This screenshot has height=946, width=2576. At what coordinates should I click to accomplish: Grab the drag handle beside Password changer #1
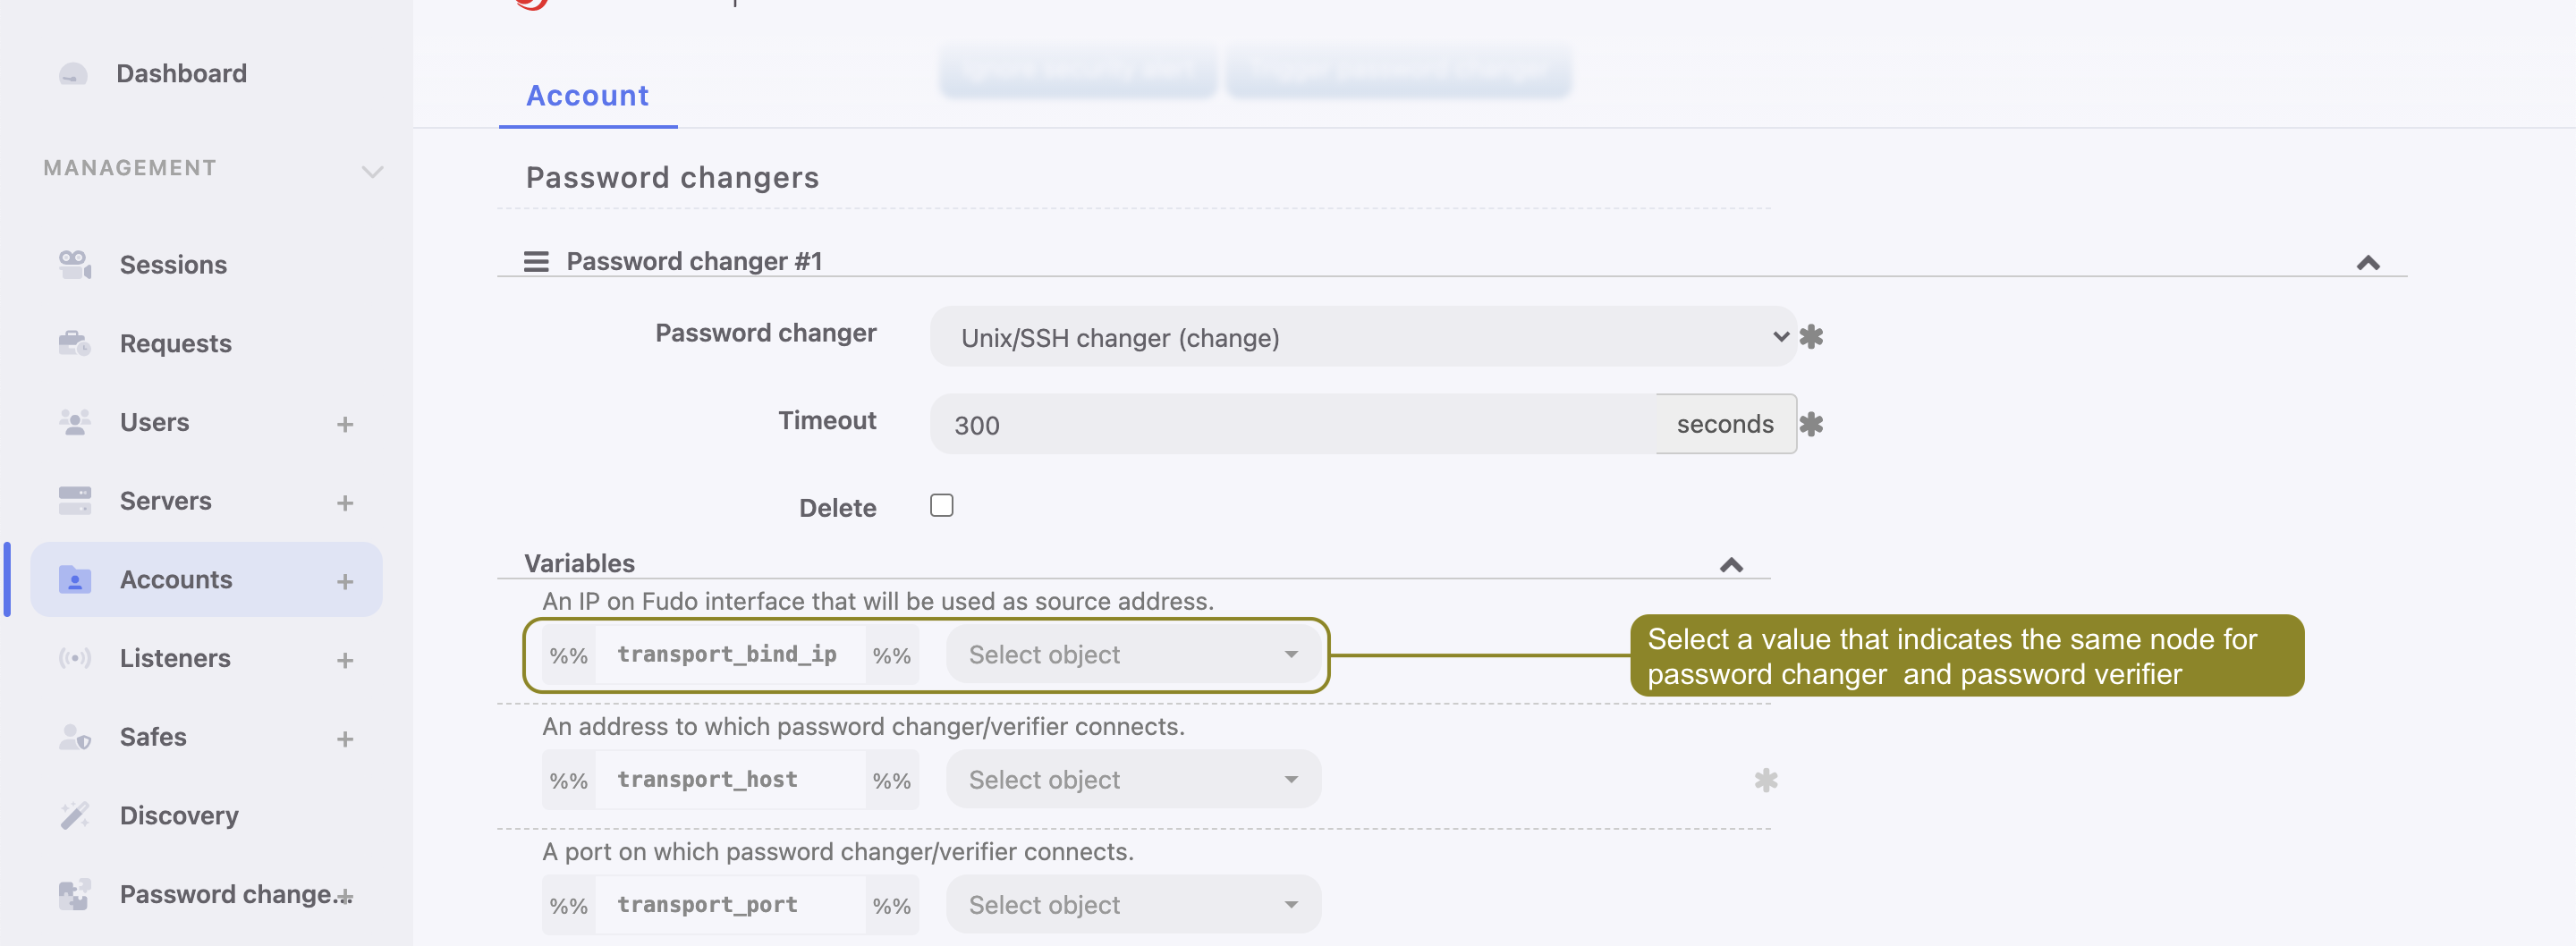[536, 260]
